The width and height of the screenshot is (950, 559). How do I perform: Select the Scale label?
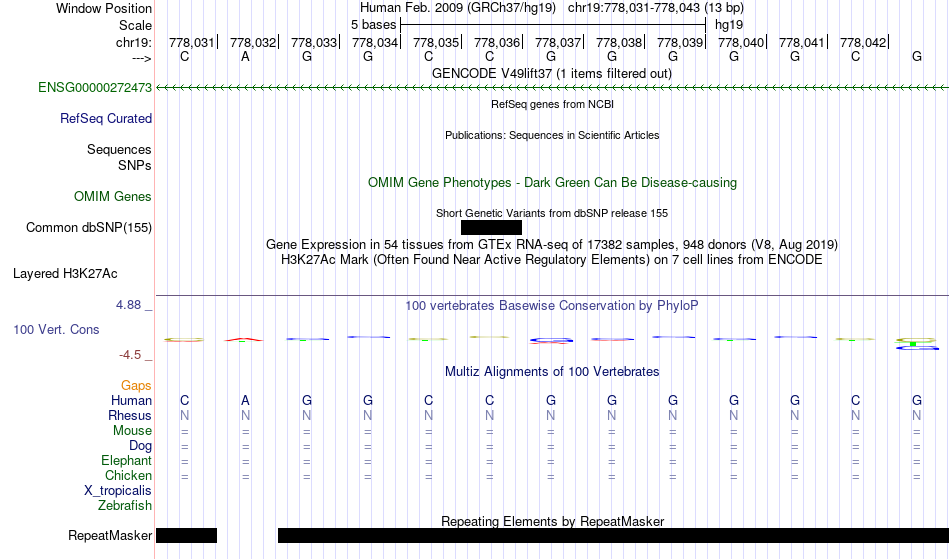(x=135, y=25)
